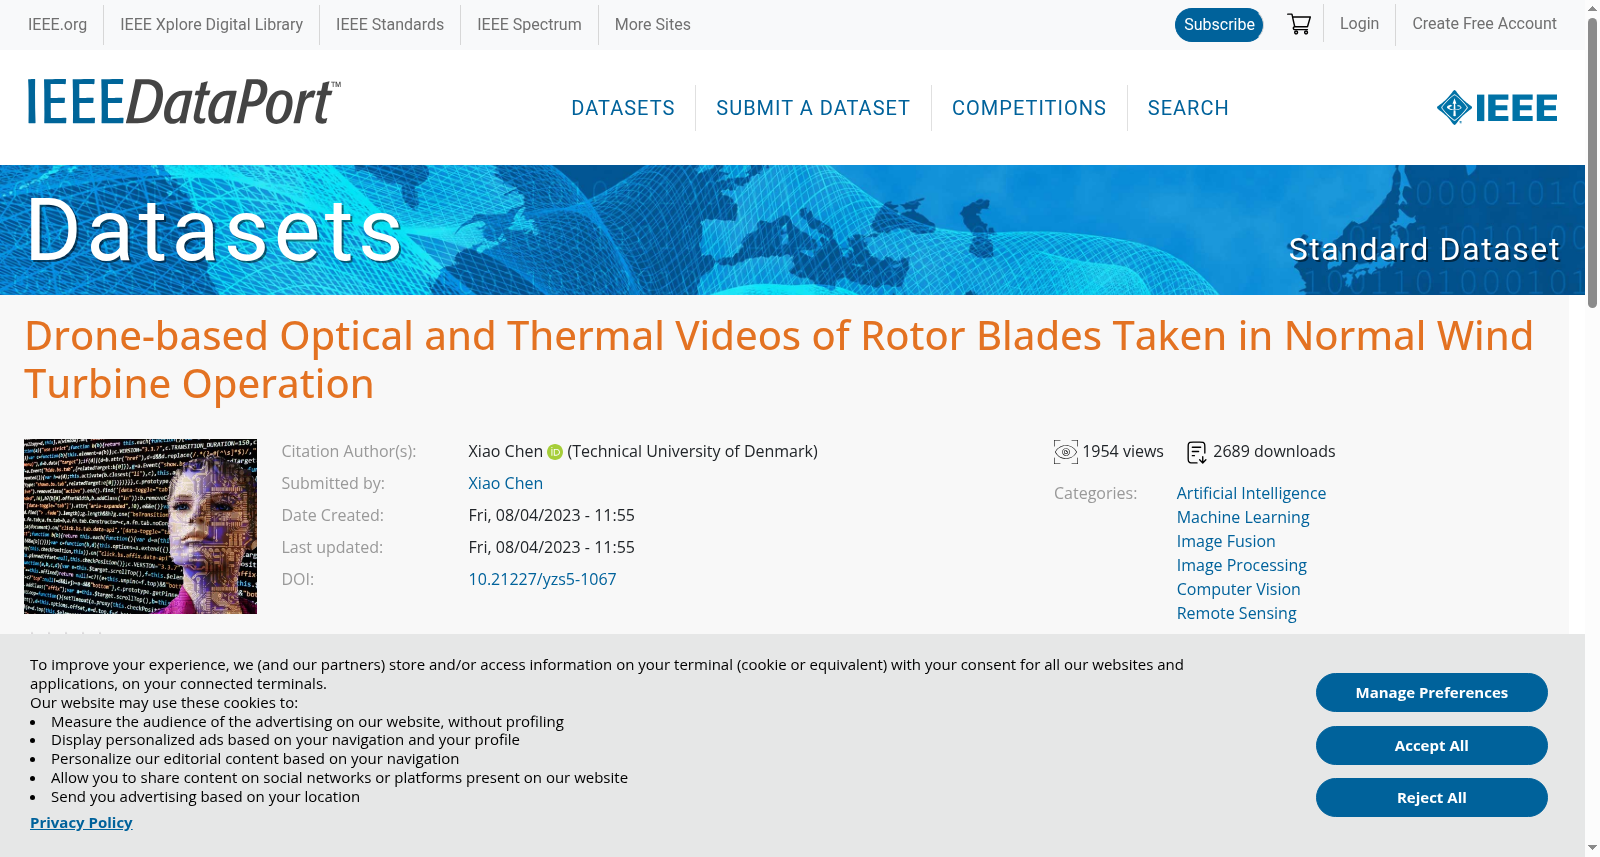Click the '2689 downloads' text
This screenshot has height=857, width=1600.
[x=1274, y=452]
